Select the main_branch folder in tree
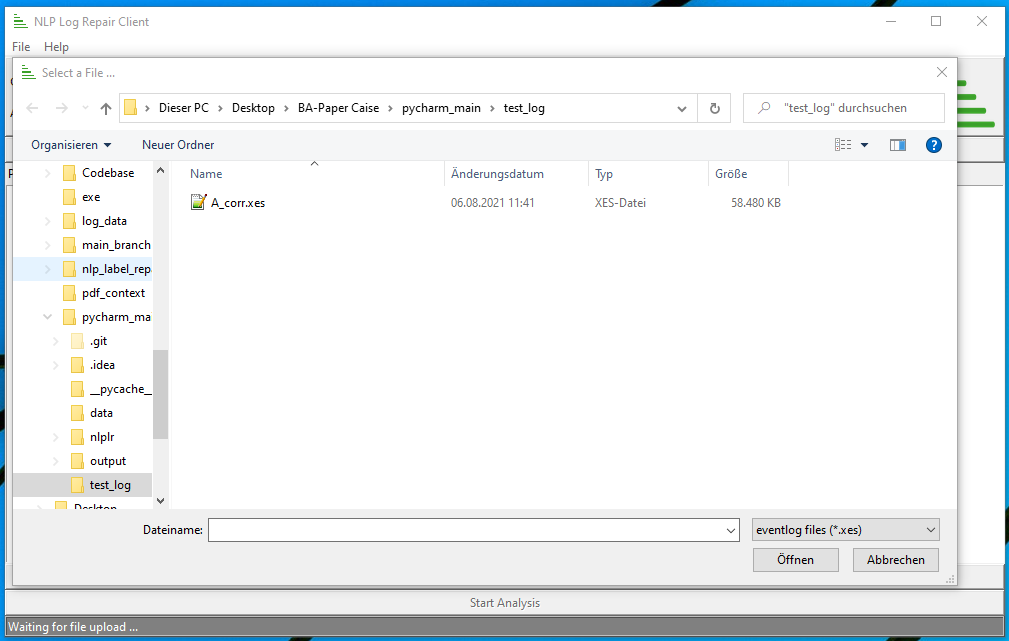This screenshot has width=1009, height=641. pos(107,245)
